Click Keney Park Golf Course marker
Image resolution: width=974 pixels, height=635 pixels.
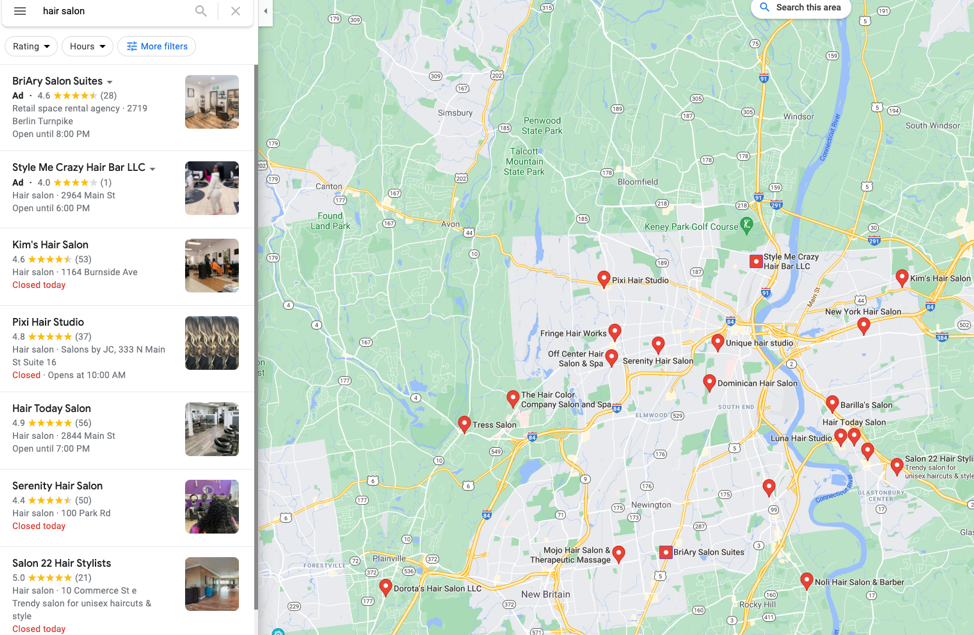(747, 226)
